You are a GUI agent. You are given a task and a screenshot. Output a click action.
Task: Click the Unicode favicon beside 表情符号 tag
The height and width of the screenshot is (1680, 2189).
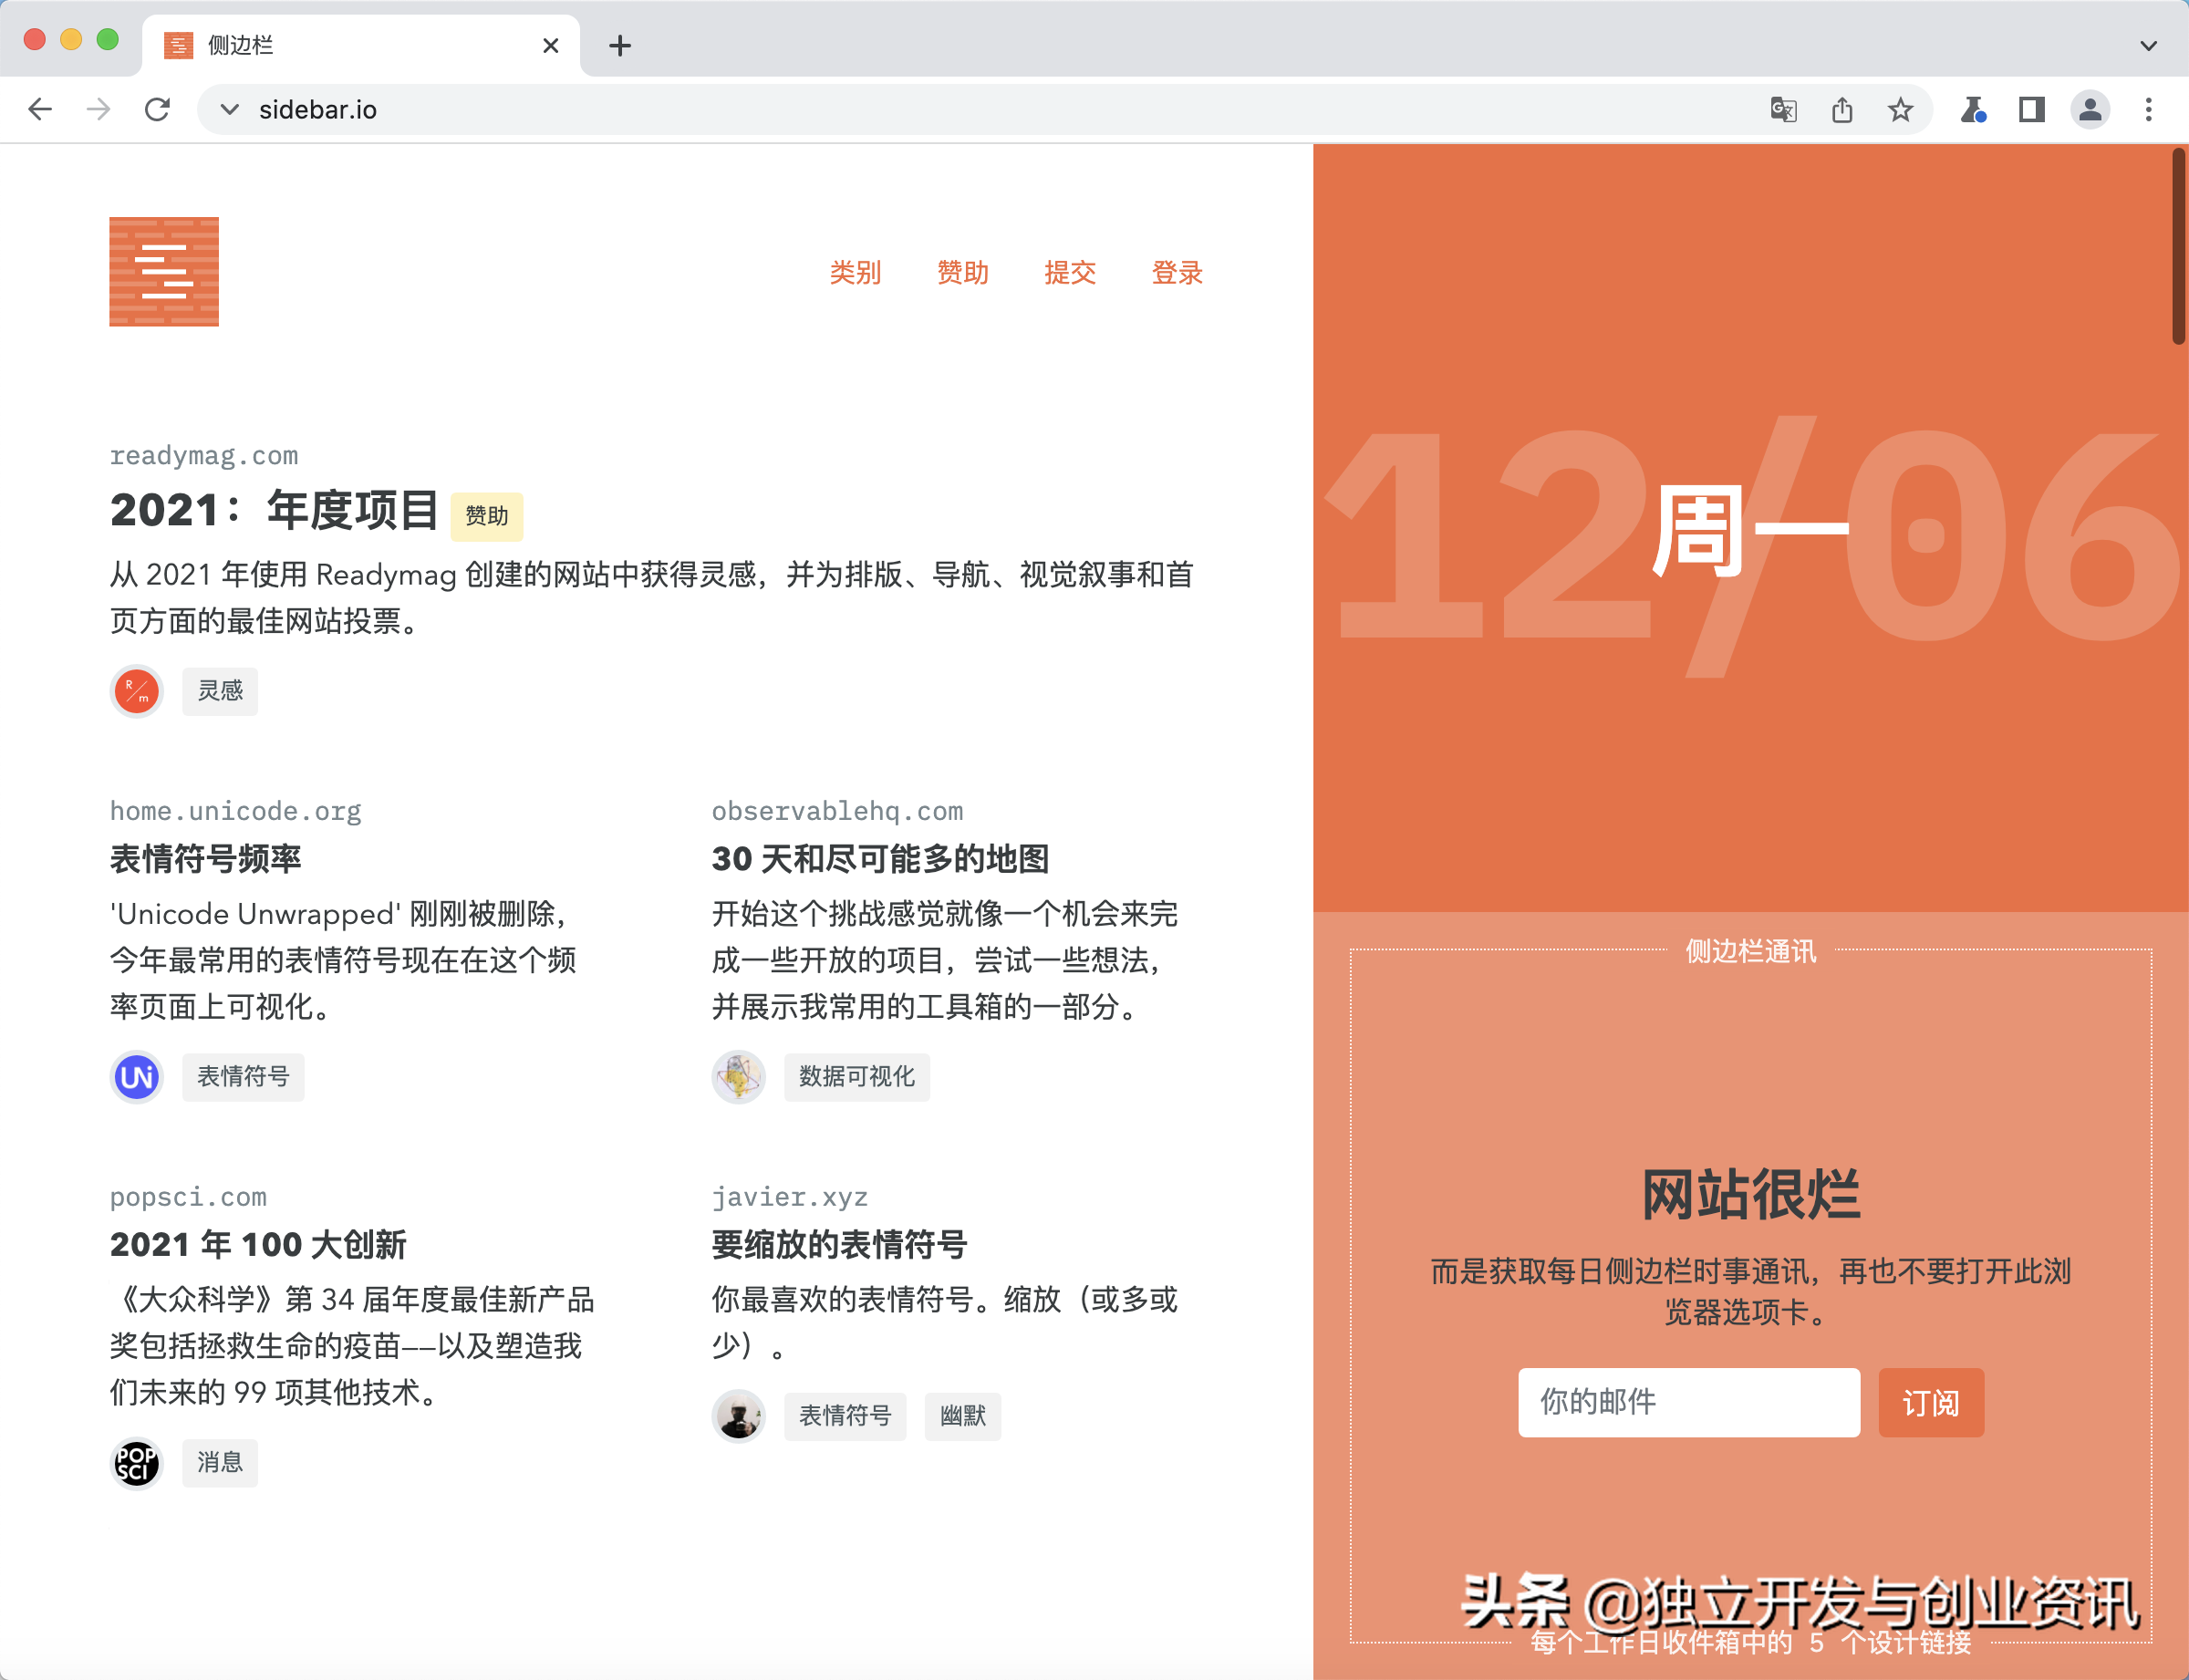[x=136, y=1077]
